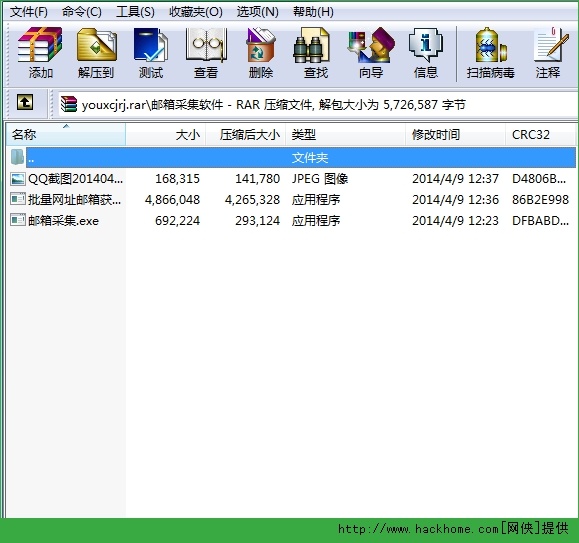Open the 收藏夹(O) favorites menu

tap(196, 12)
